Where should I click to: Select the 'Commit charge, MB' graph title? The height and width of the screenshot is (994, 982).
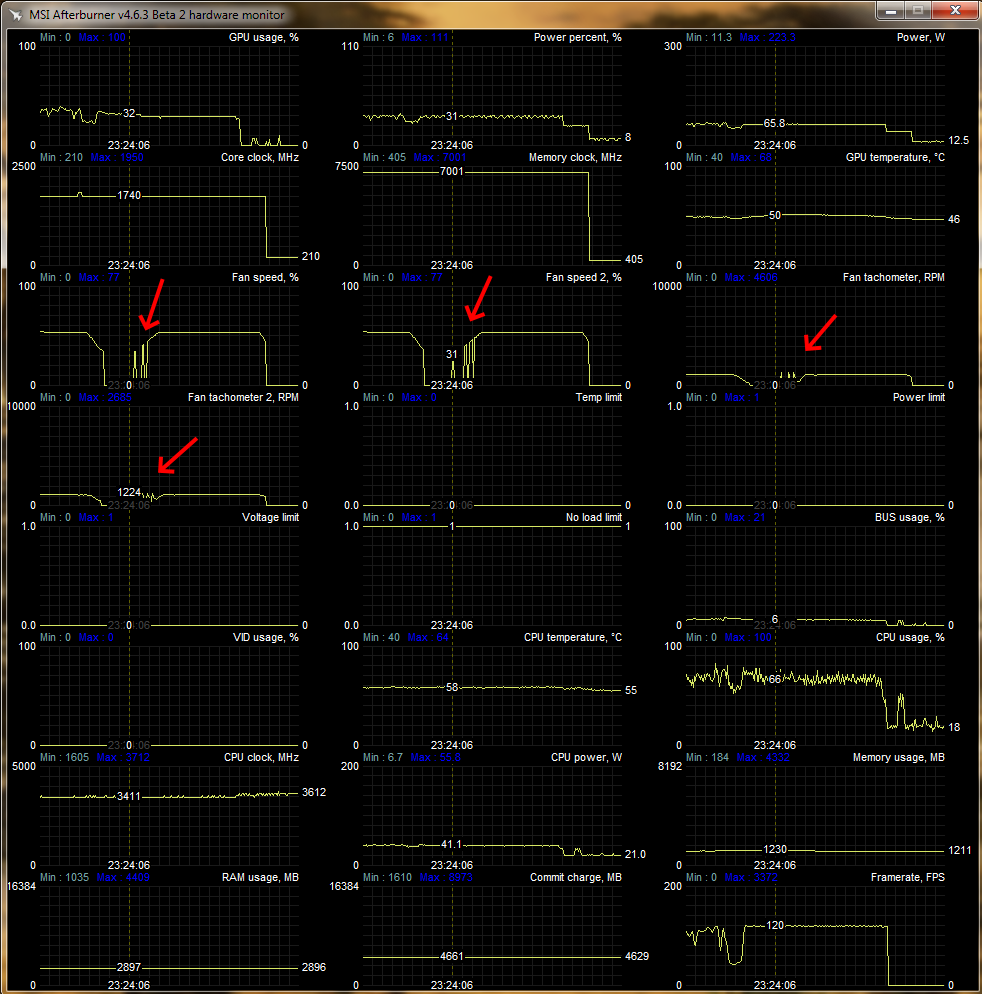pyautogui.click(x=576, y=877)
